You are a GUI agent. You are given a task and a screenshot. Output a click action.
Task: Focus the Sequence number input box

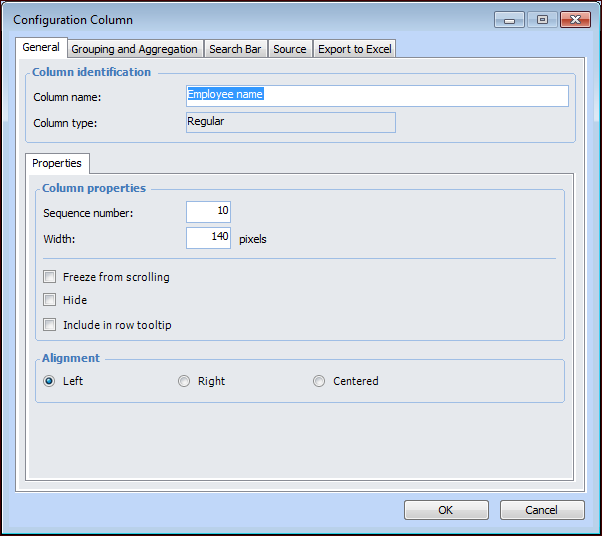pos(209,212)
